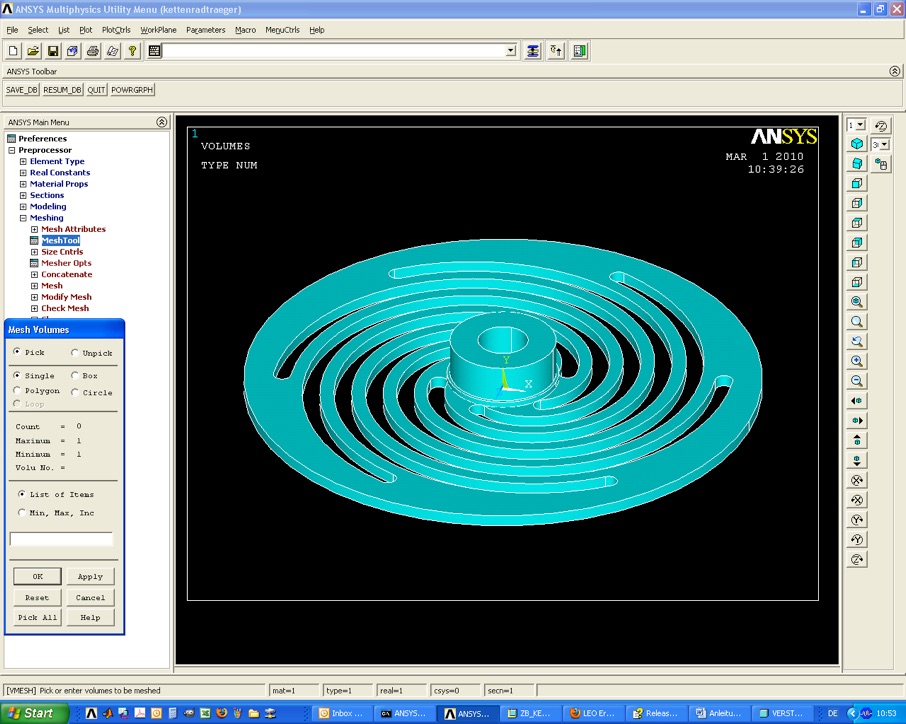Pan the model down with arrow icon
This screenshot has height=724, width=906.
[x=857, y=460]
